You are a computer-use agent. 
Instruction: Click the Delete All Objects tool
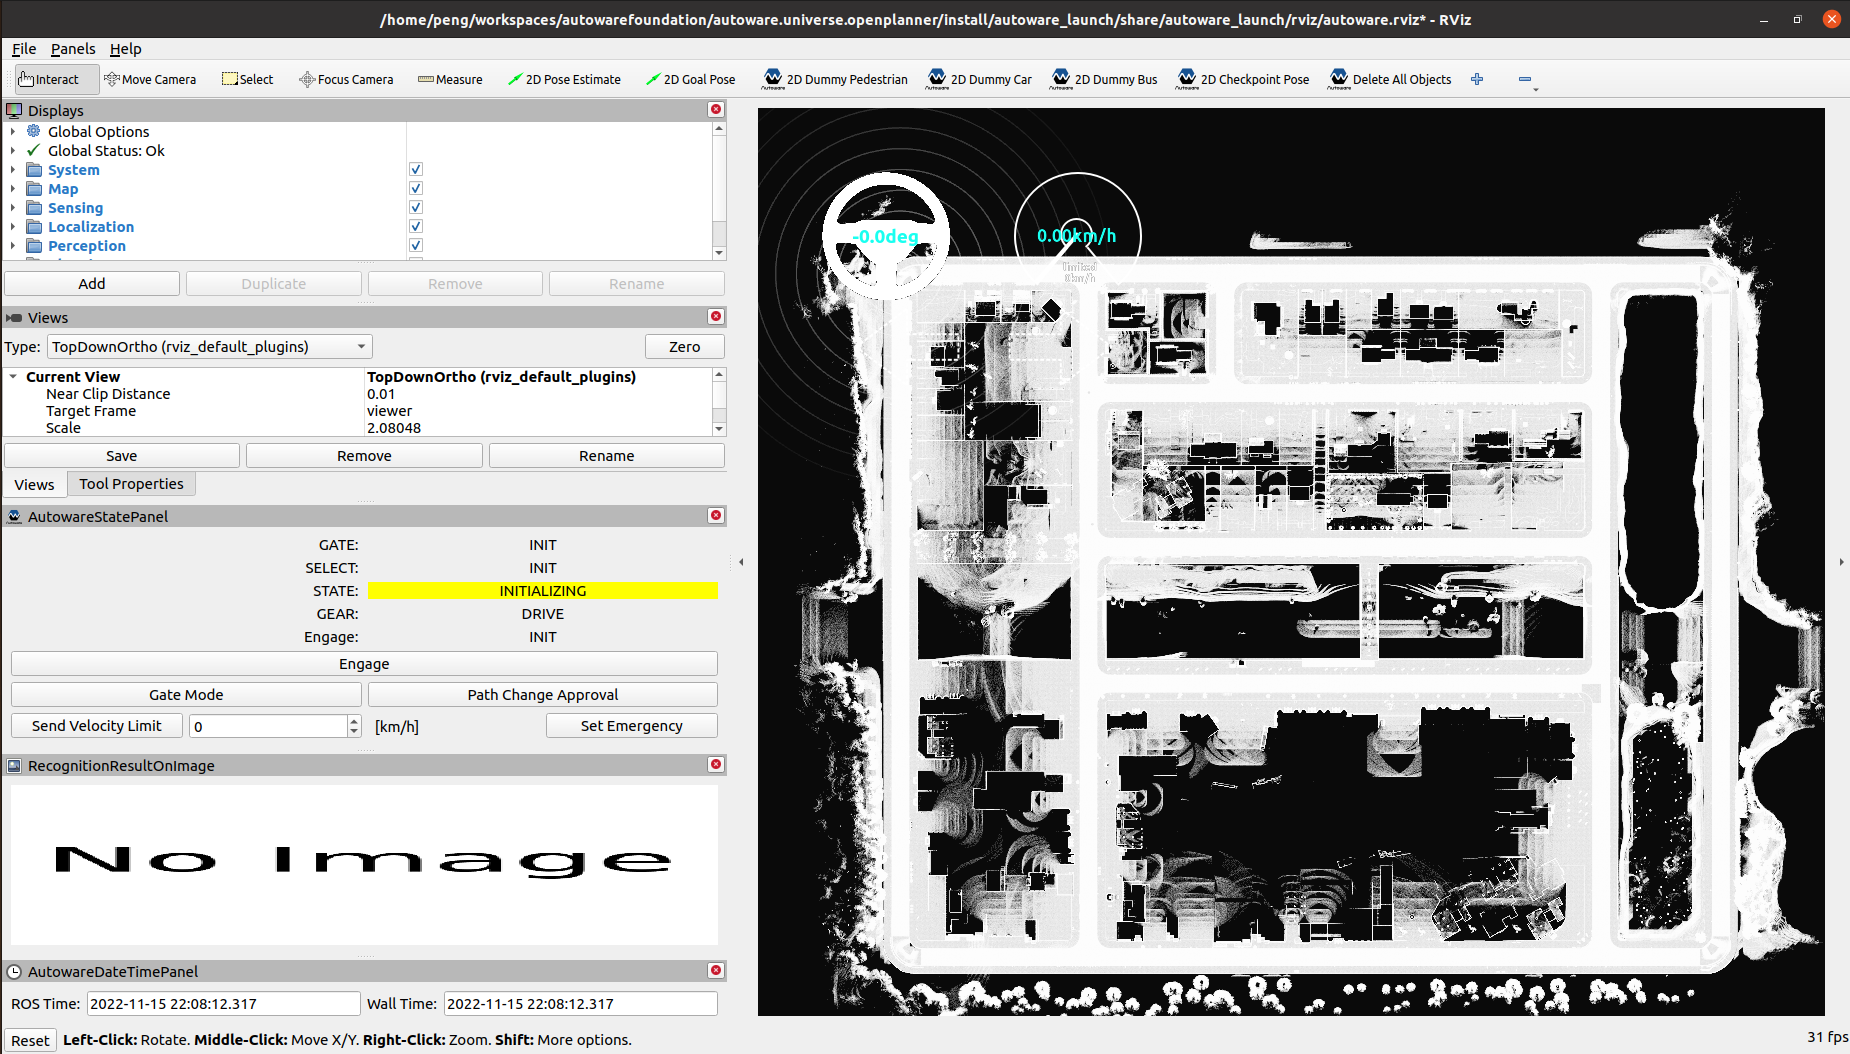(x=1389, y=79)
